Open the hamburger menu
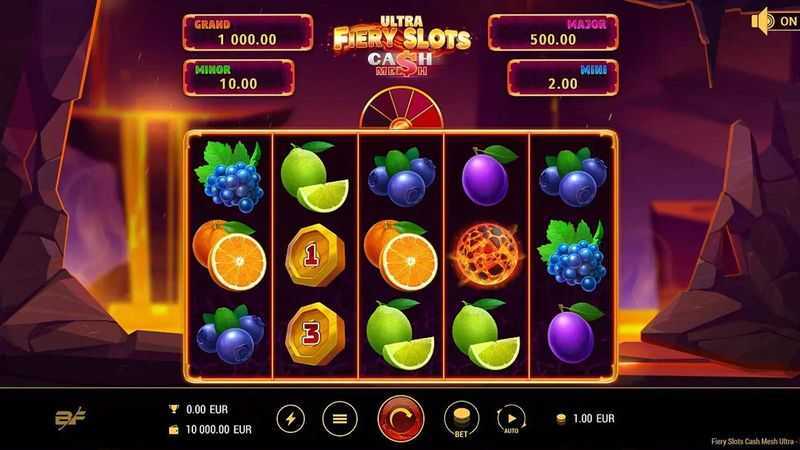The width and height of the screenshot is (800, 450). 340,419
